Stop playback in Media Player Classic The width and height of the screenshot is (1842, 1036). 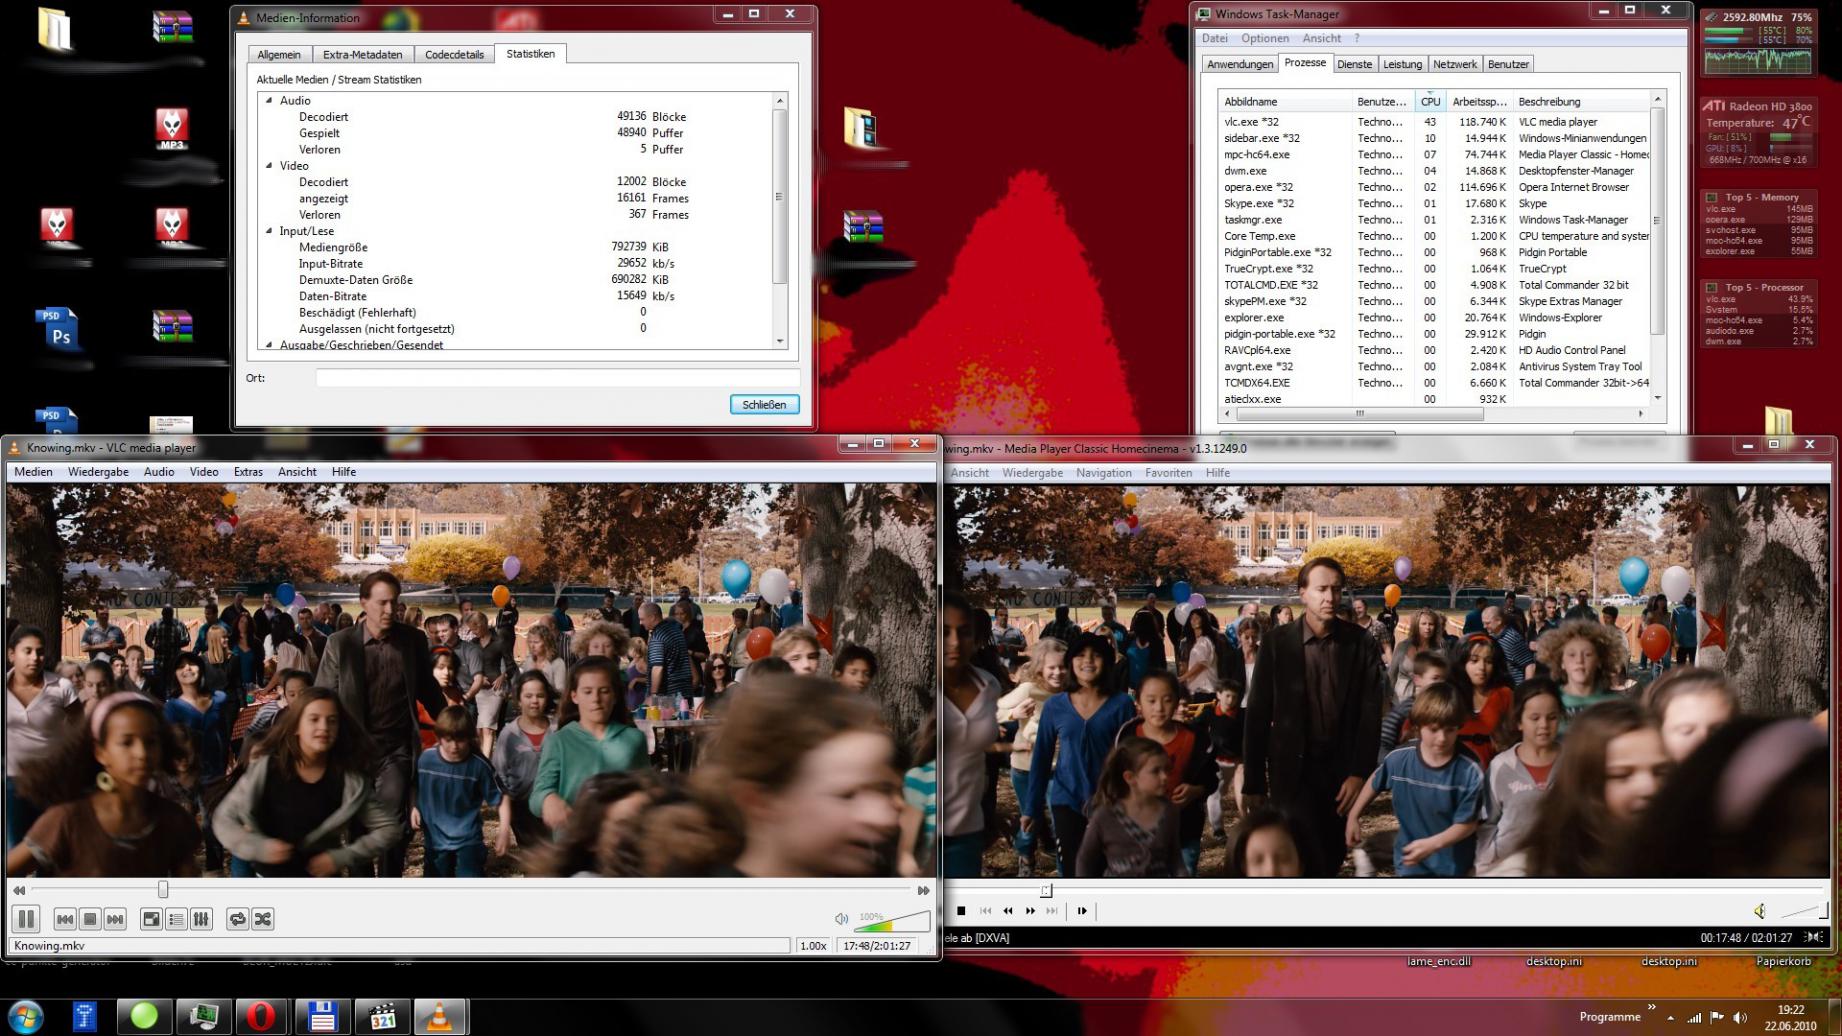click(x=961, y=911)
